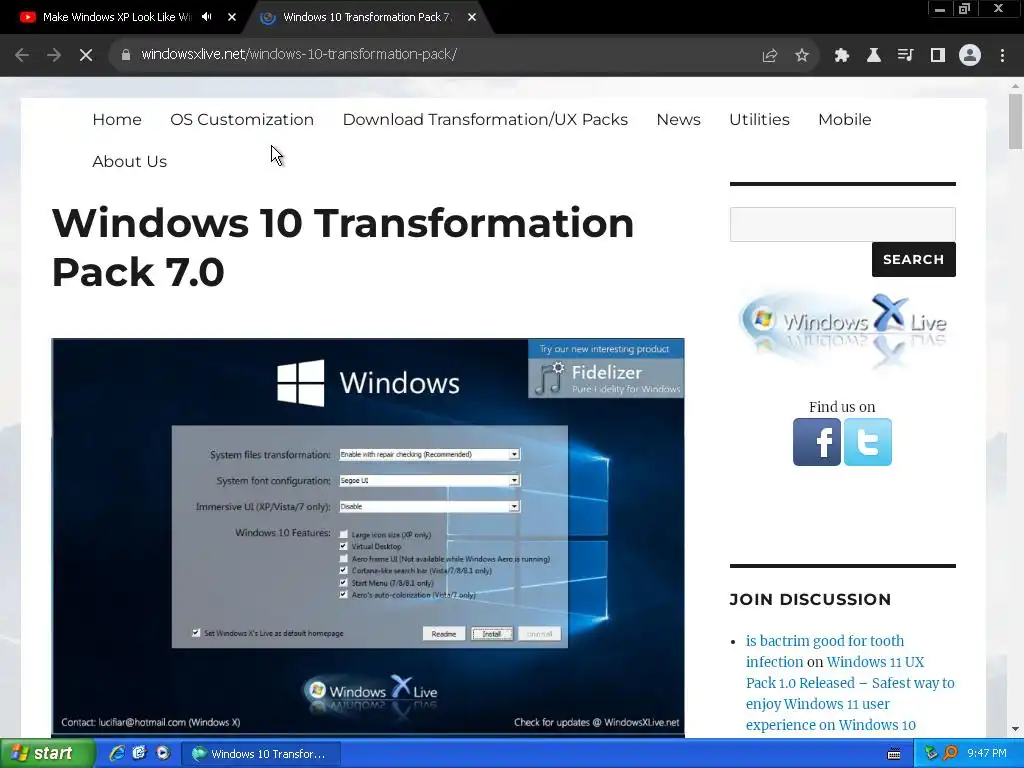
Task: Click the Fidelizer product banner
Action: (606, 370)
